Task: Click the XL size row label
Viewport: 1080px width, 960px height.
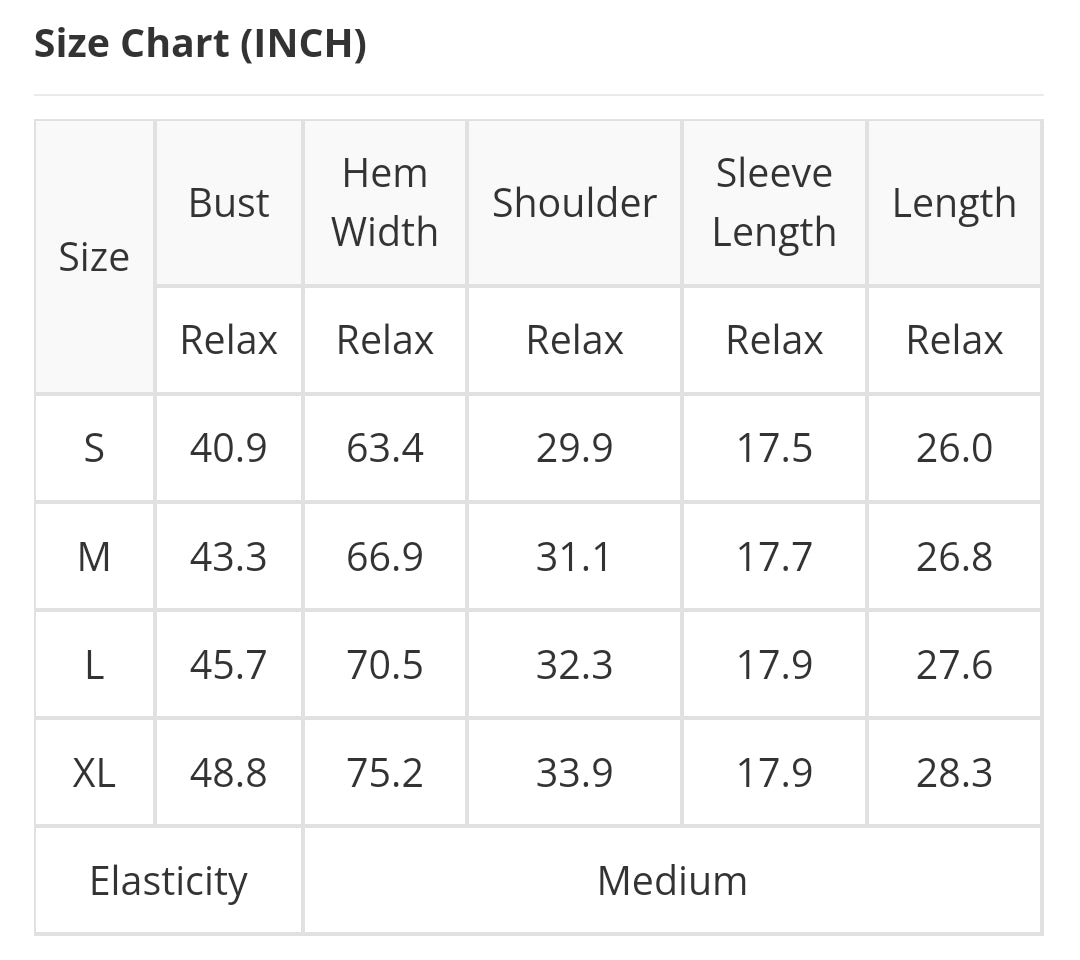Action: click(x=94, y=773)
